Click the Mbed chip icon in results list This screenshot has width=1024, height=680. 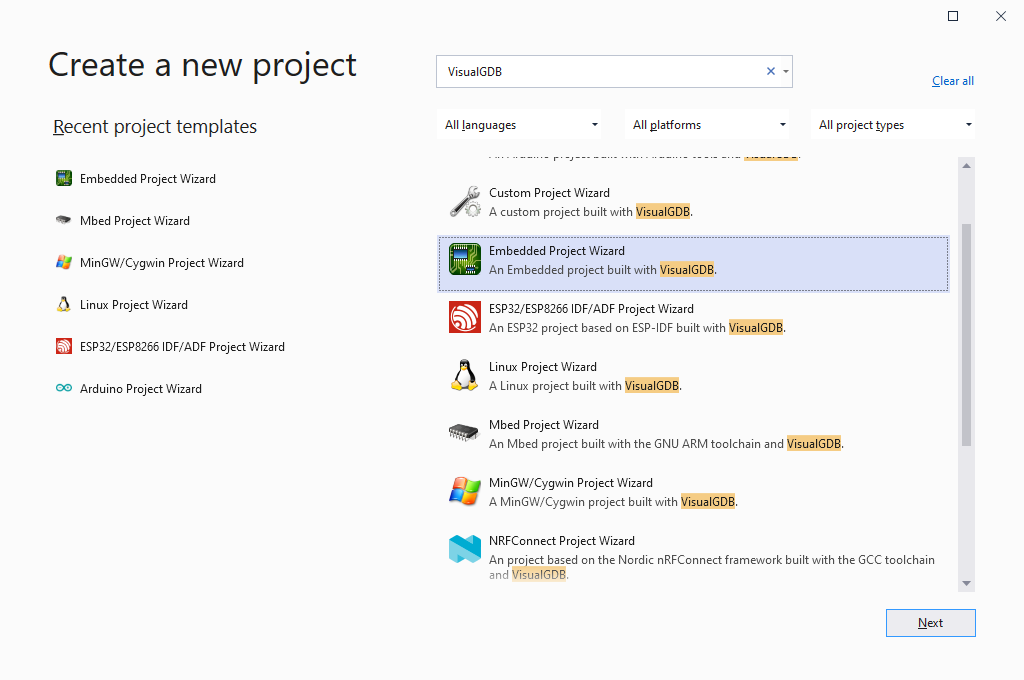(465, 432)
